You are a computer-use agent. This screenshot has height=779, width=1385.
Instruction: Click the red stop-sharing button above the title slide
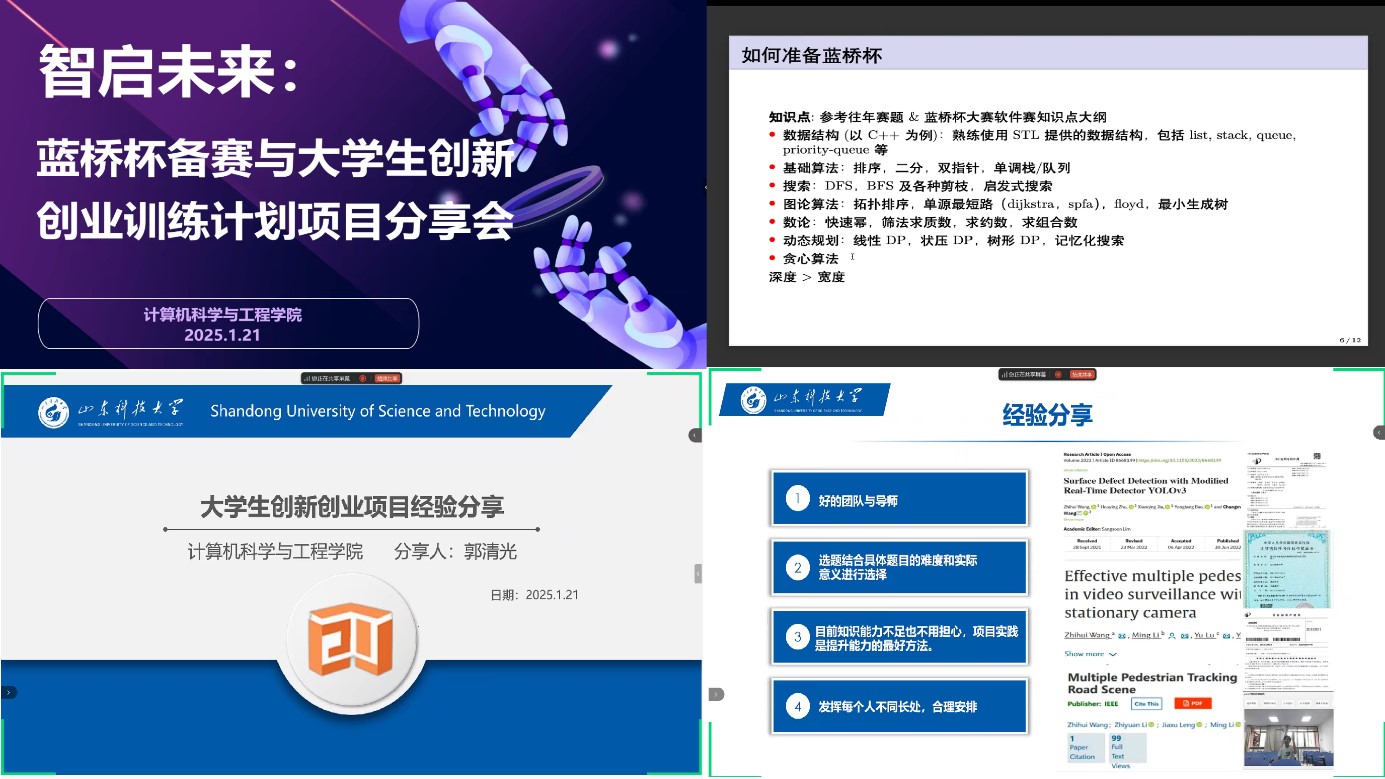387,378
